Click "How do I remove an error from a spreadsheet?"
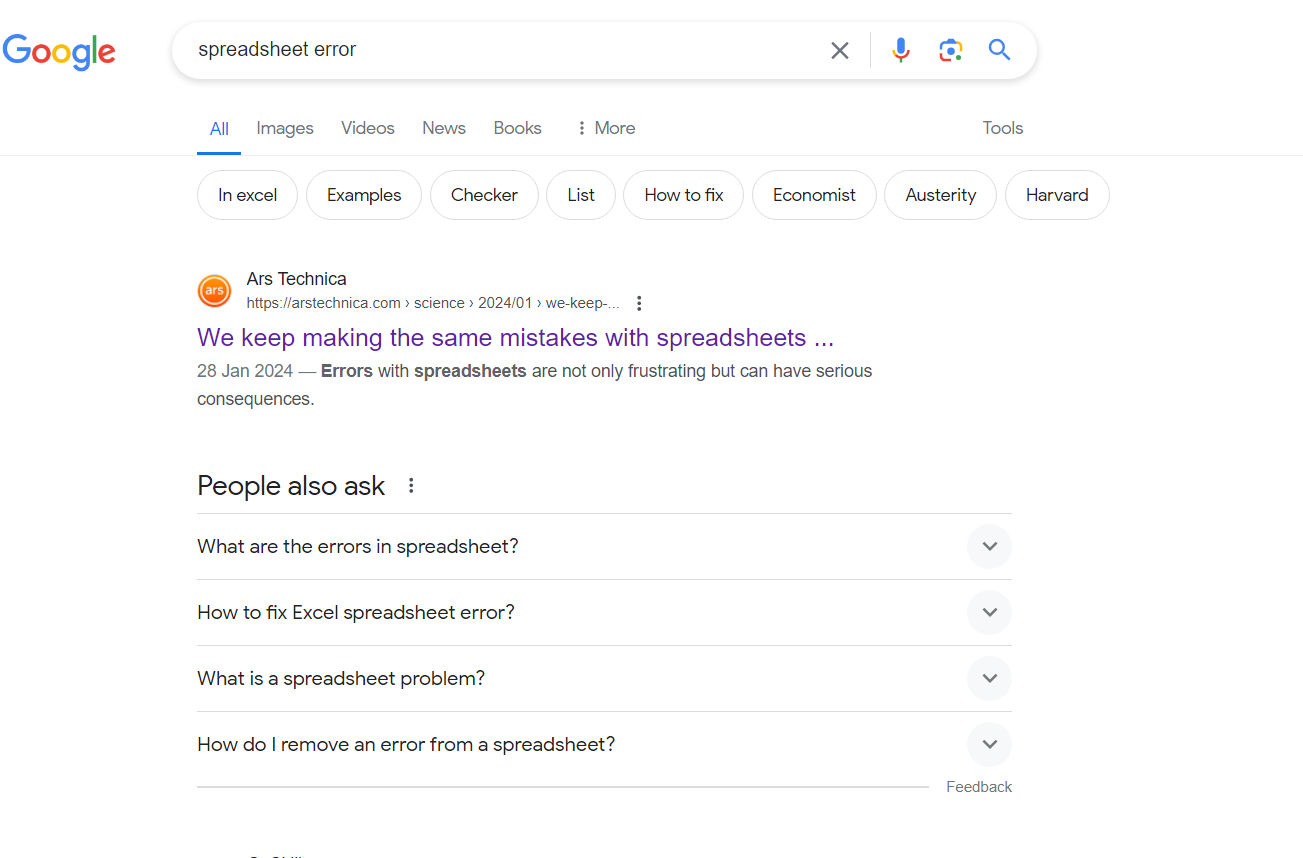 coord(406,745)
